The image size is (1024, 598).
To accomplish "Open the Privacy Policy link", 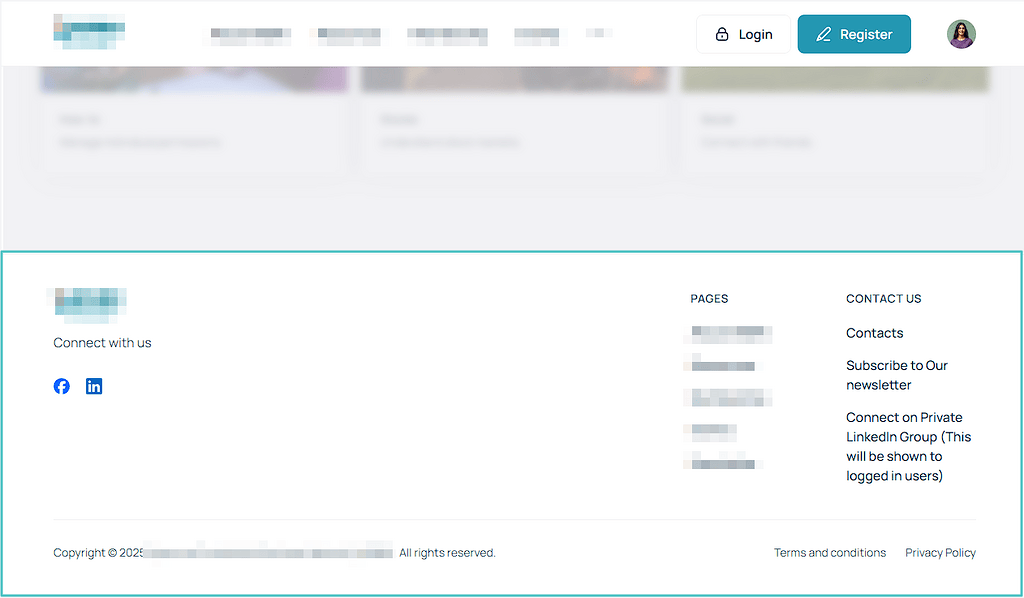I will (940, 552).
